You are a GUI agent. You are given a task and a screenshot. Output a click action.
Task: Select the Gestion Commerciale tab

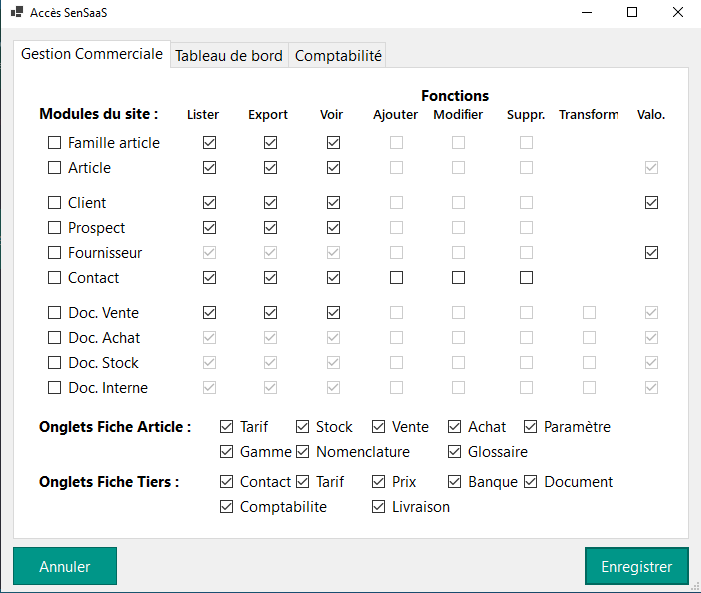(91, 54)
